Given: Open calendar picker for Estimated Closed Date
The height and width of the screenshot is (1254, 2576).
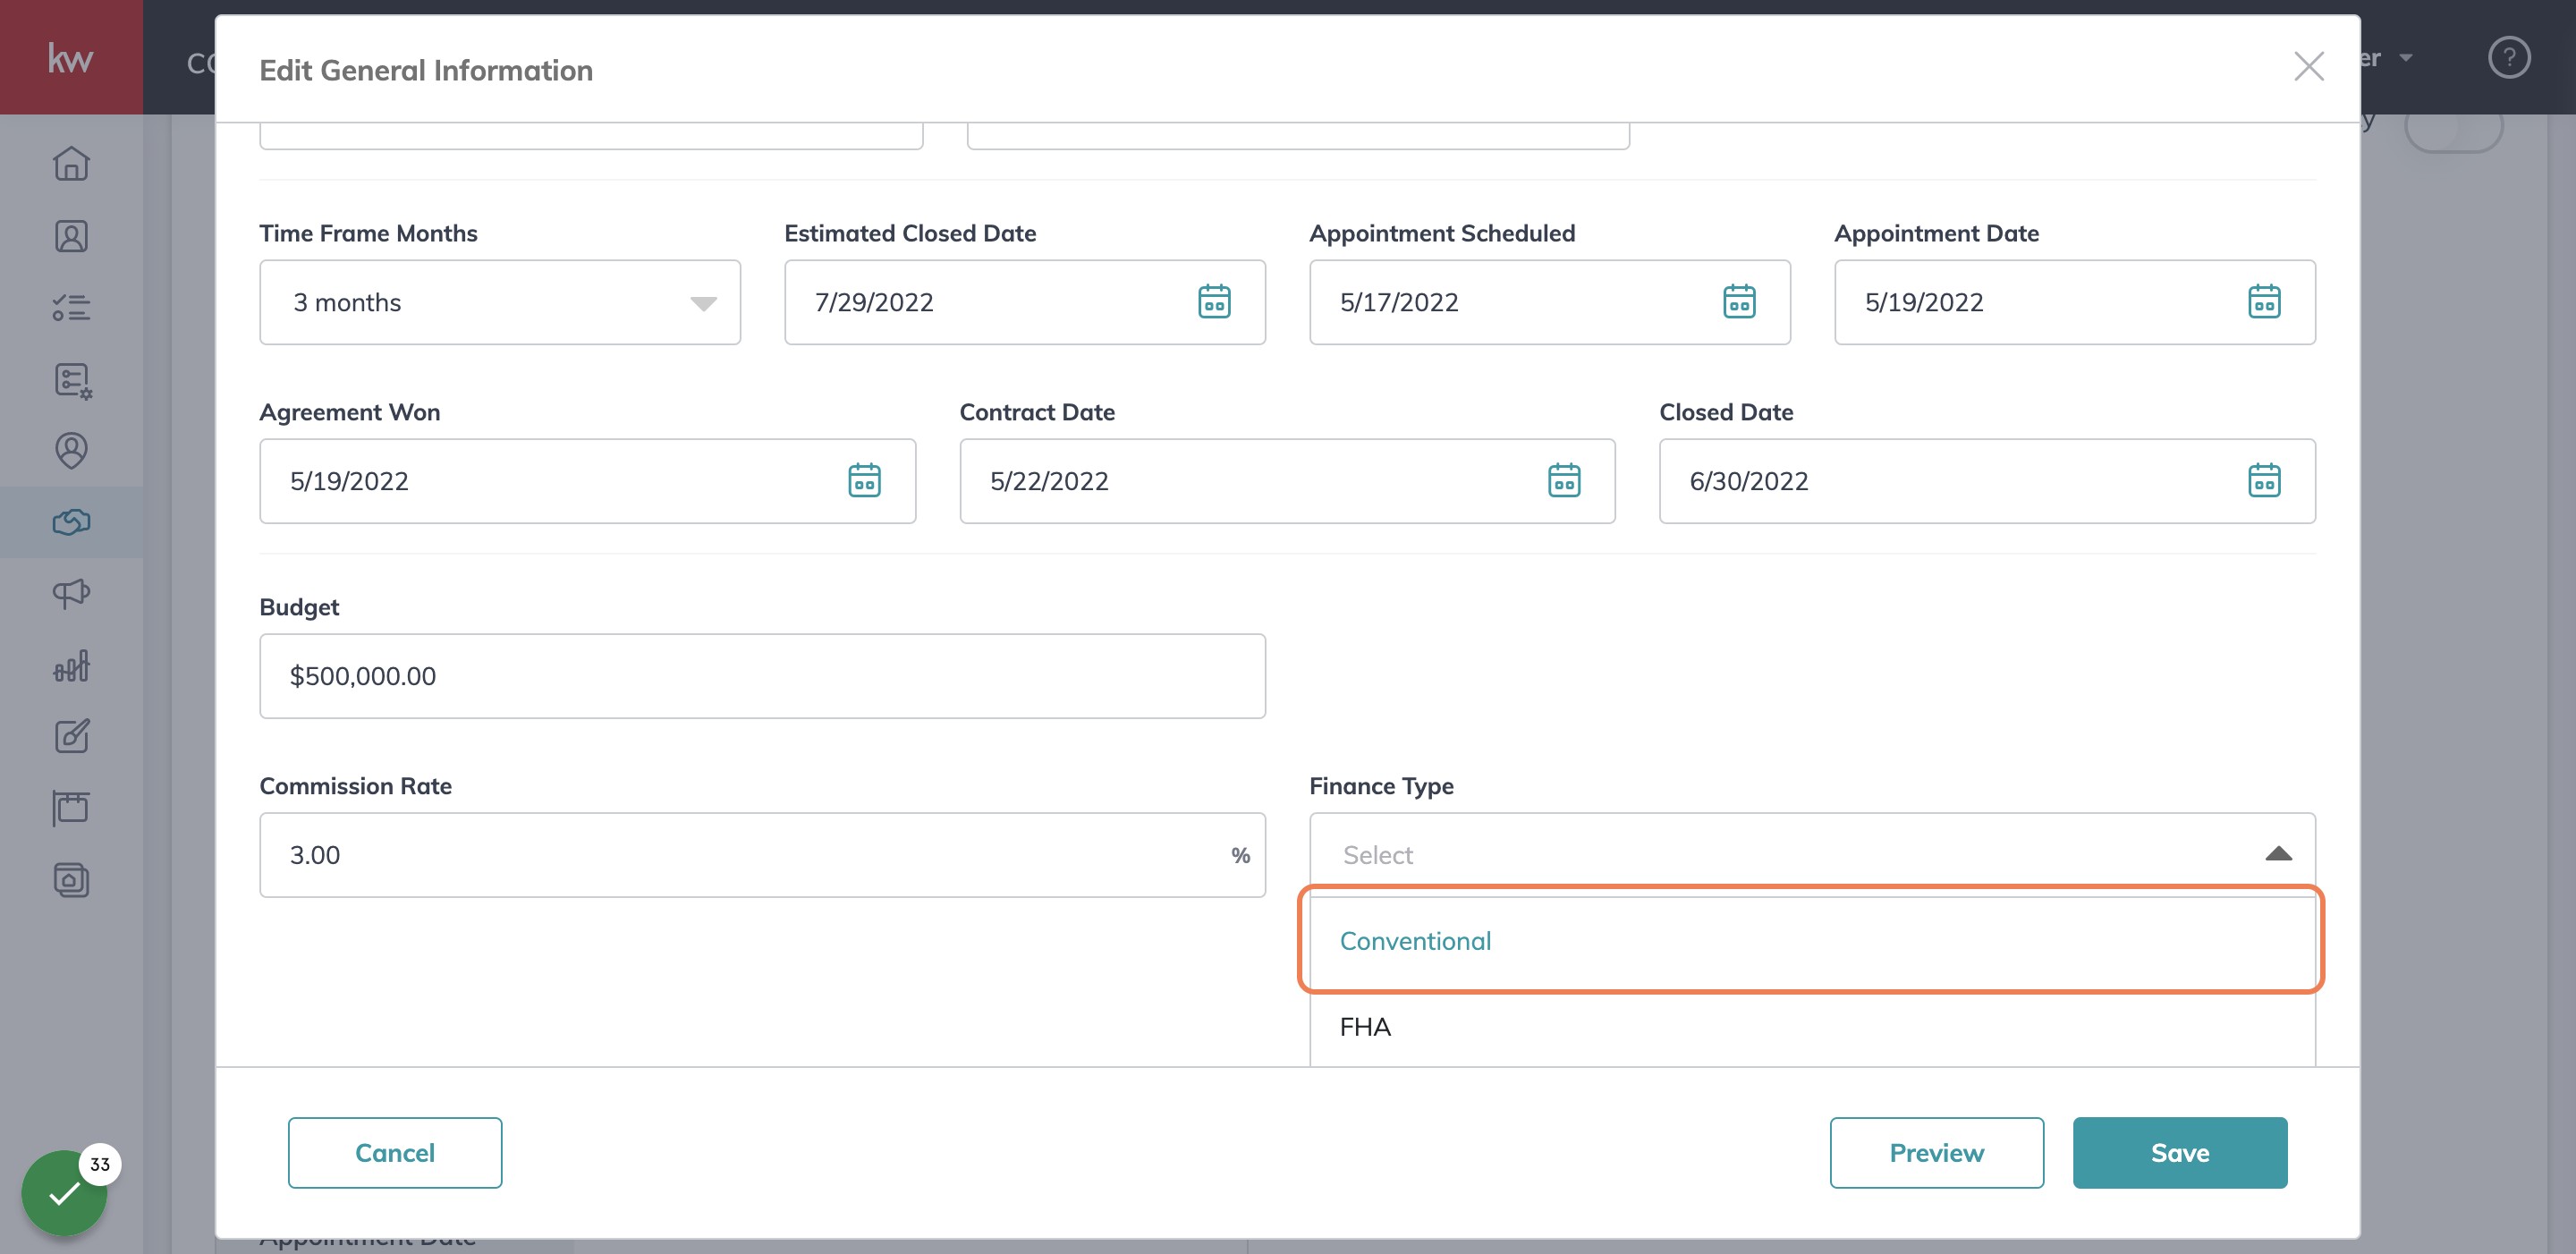Looking at the screenshot, I should [x=1214, y=302].
